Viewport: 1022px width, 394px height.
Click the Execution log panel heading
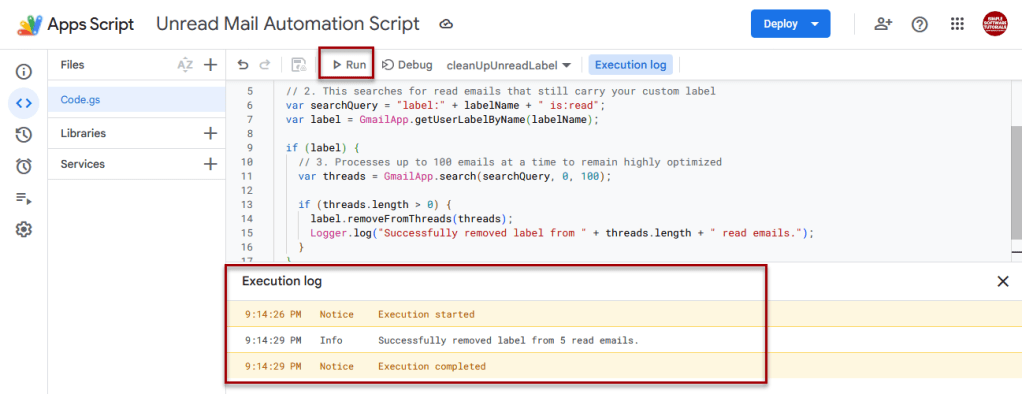tap(282, 281)
